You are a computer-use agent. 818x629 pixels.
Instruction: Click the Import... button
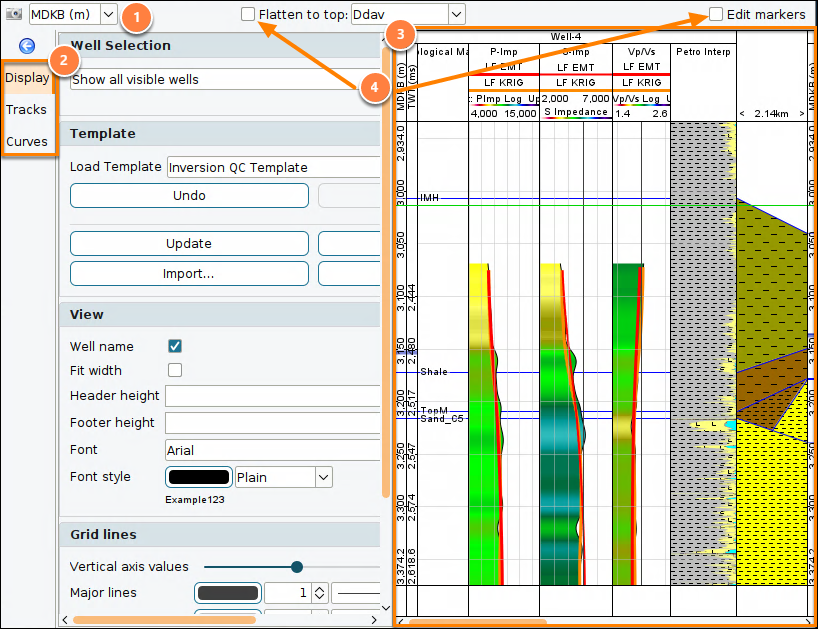pos(189,274)
